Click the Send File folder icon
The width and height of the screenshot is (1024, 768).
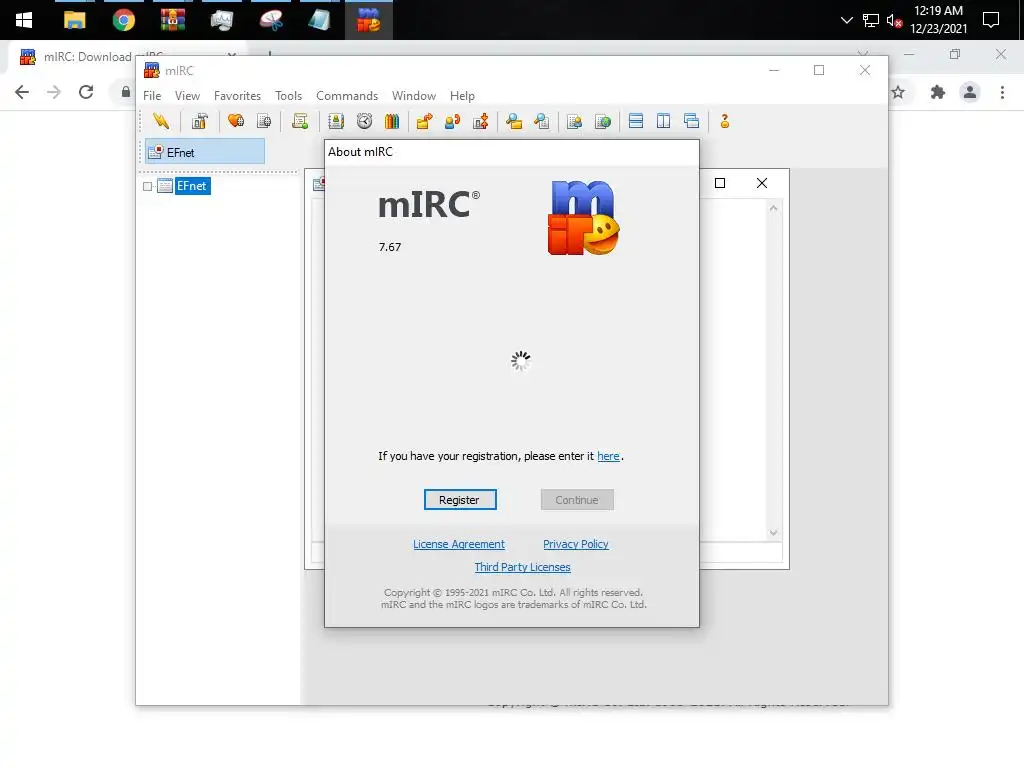[424, 121]
